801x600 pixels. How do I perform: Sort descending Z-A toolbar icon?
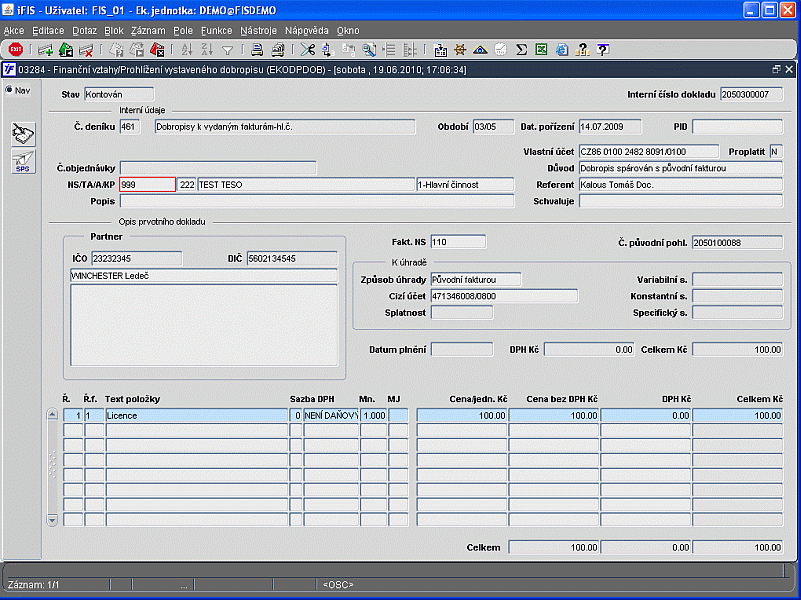207,50
